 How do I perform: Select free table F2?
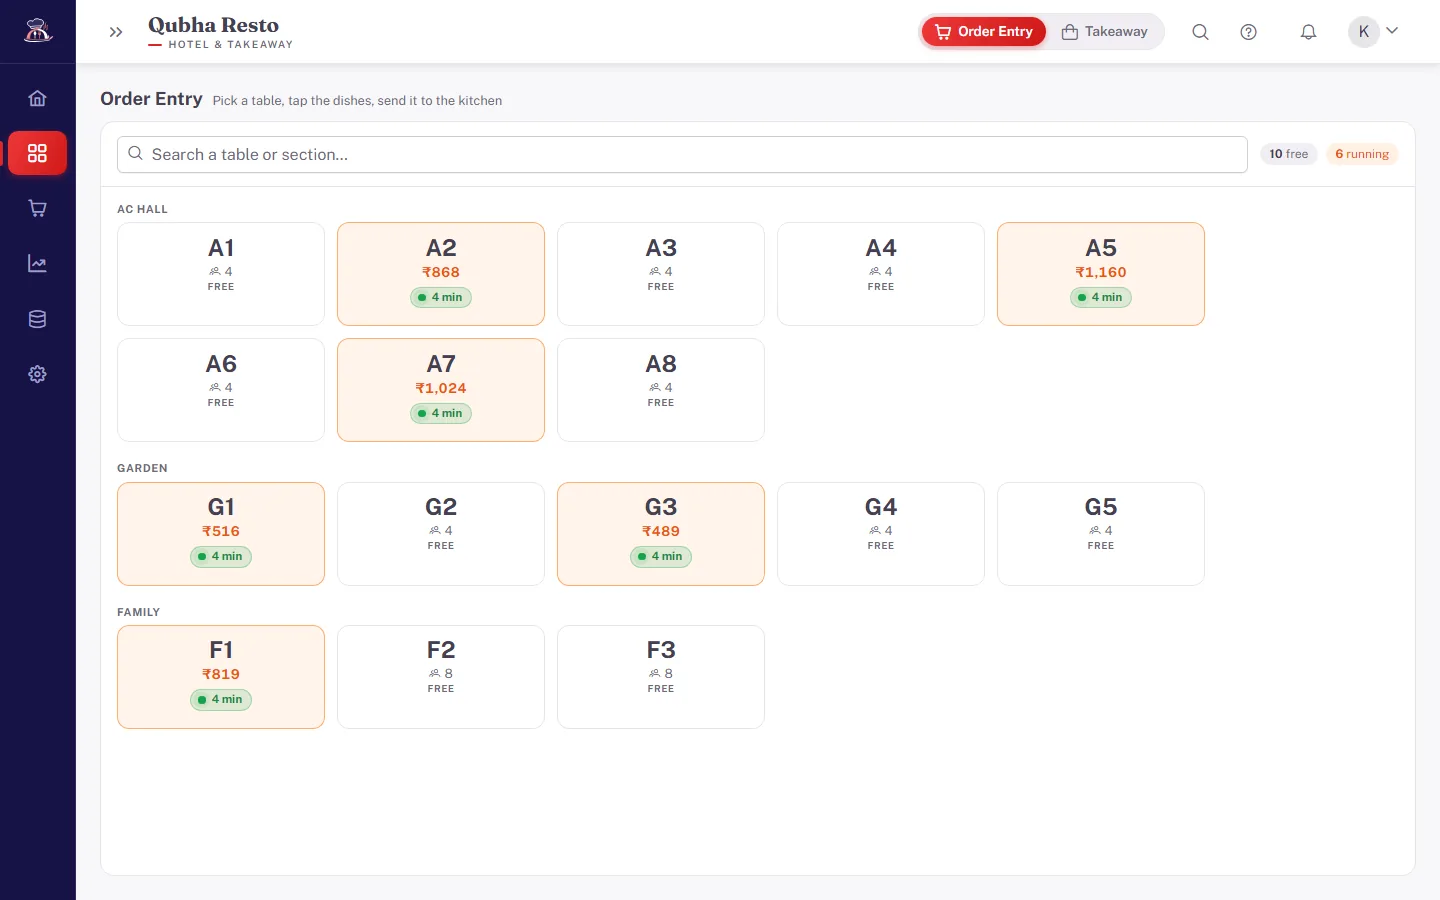[x=441, y=677]
